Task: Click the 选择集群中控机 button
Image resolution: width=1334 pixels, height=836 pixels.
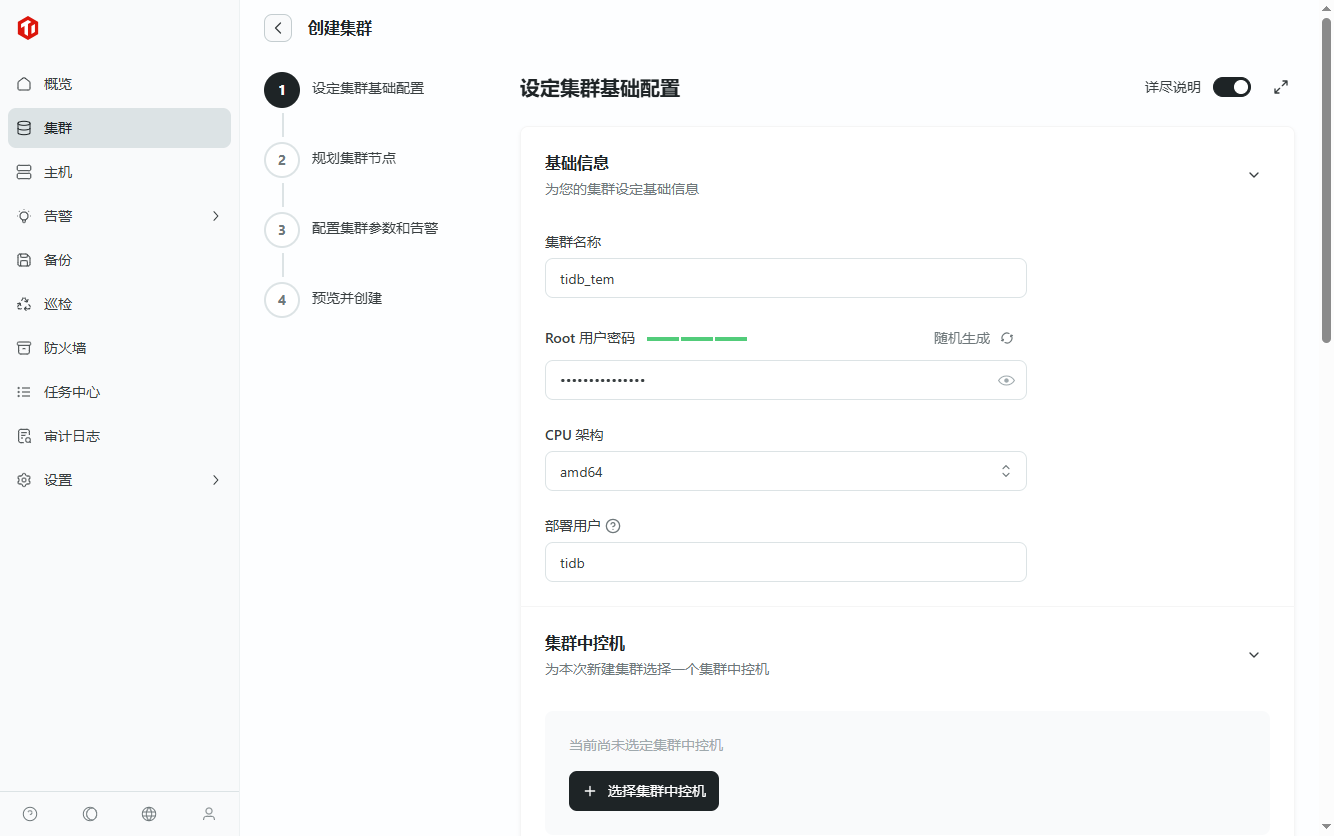Action: (644, 791)
